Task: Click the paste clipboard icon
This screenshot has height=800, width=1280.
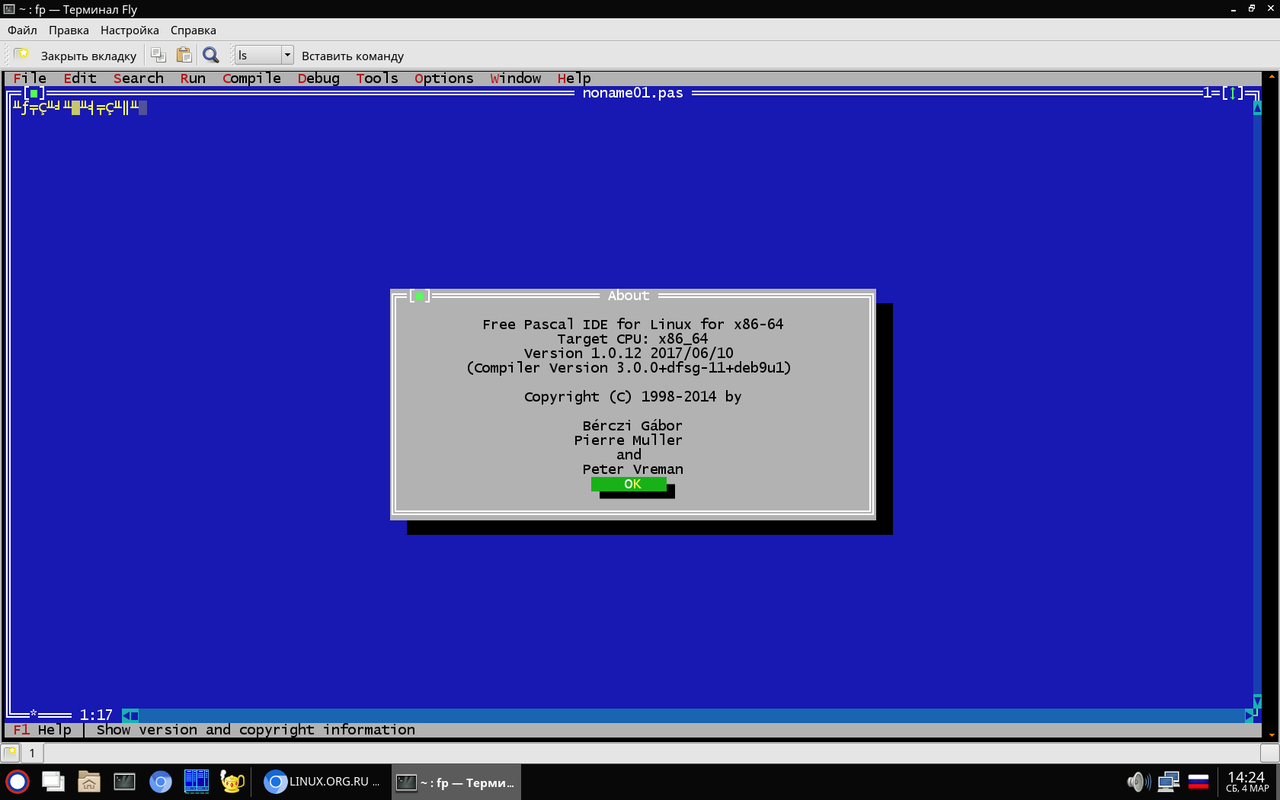Action: pyautogui.click(x=184, y=55)
